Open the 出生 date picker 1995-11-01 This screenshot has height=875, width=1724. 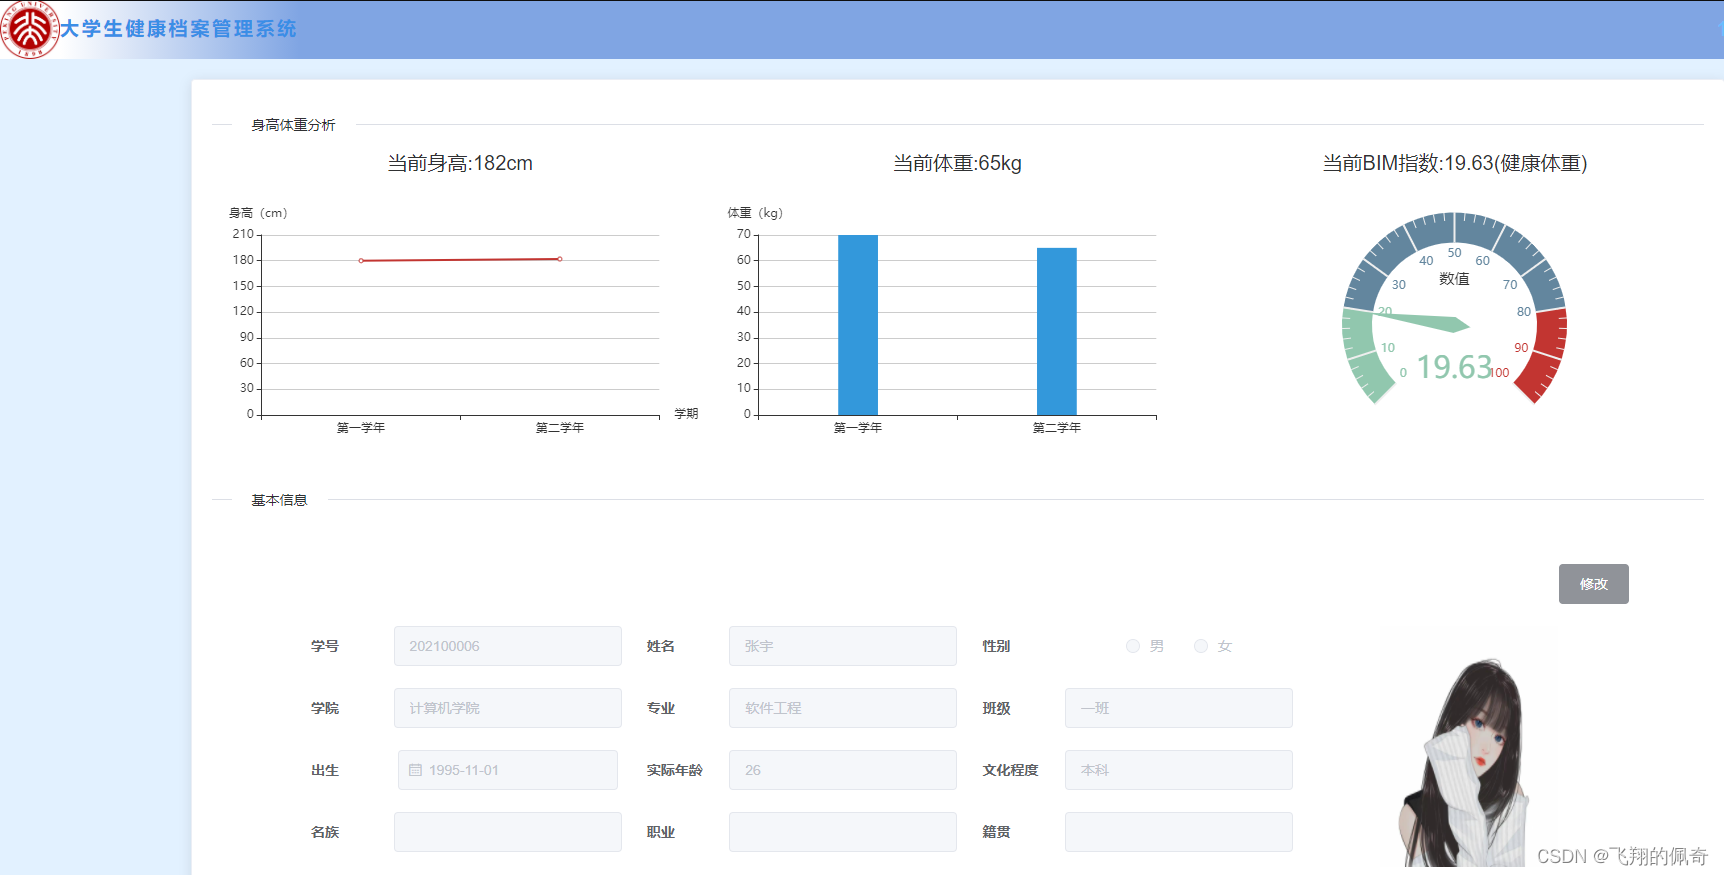click(508, 770)
